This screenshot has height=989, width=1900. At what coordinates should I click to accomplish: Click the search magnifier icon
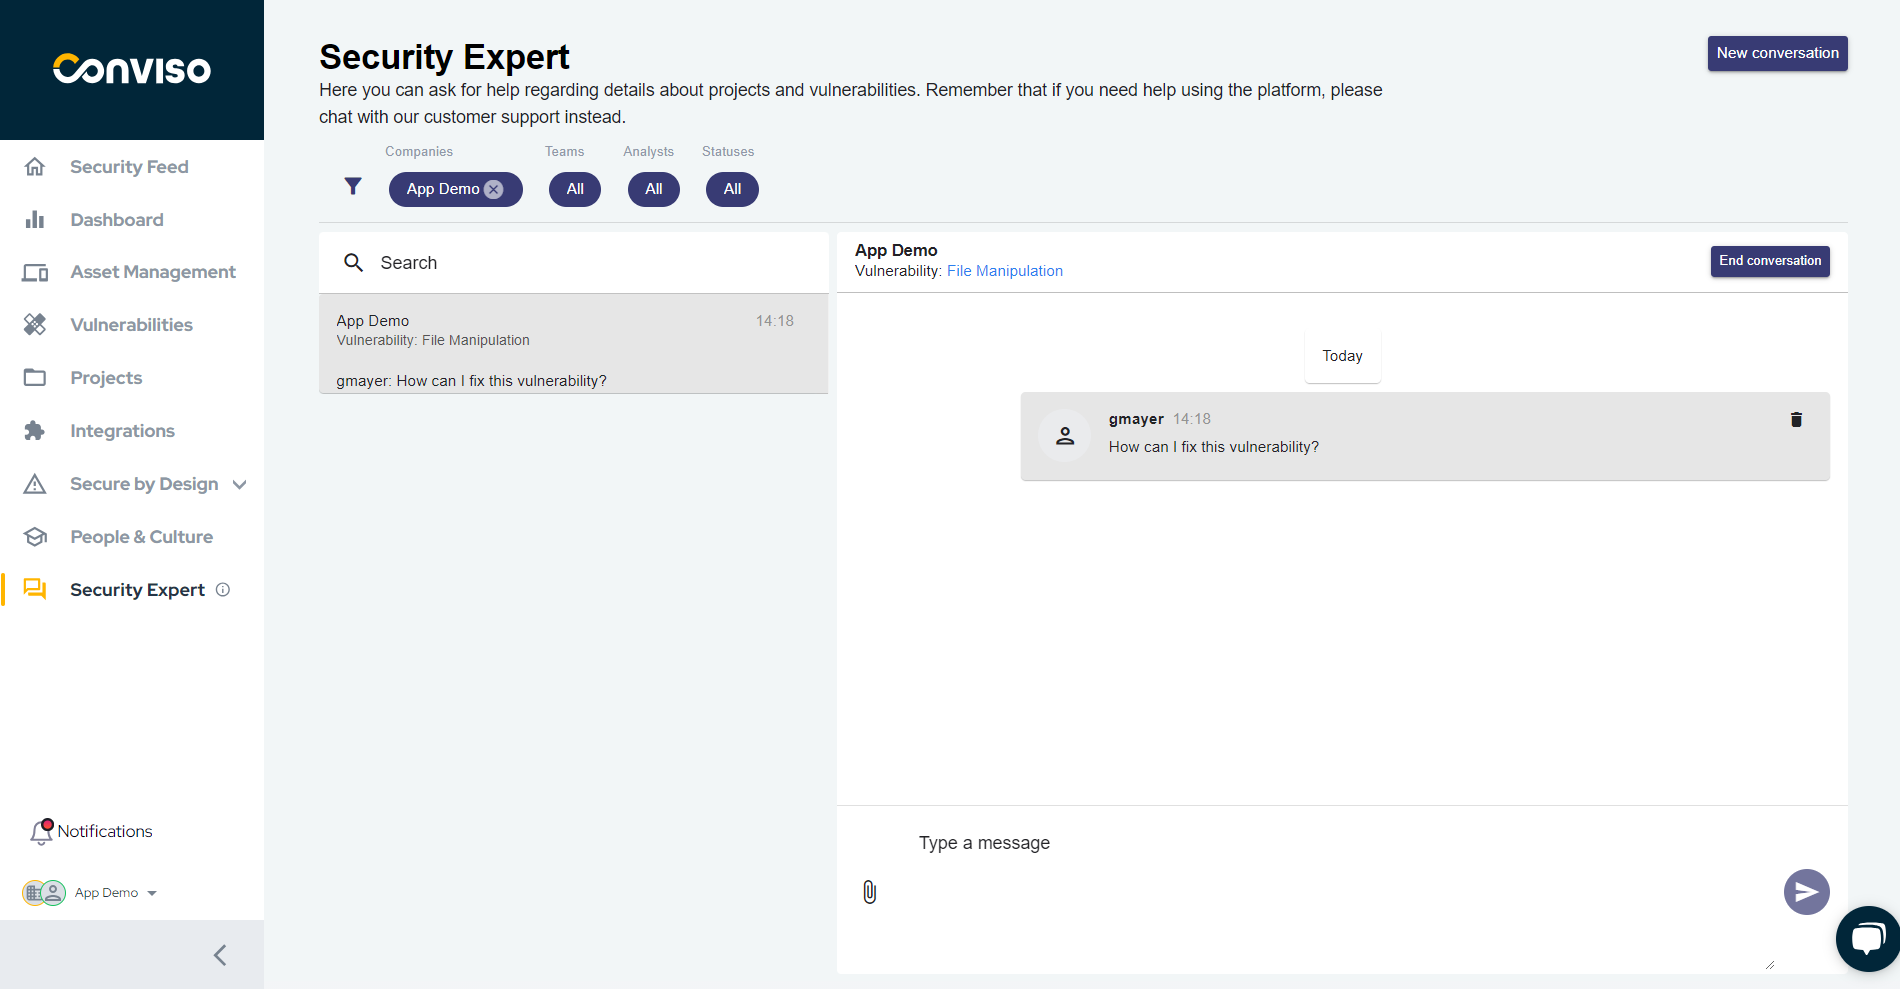point(353,263)
